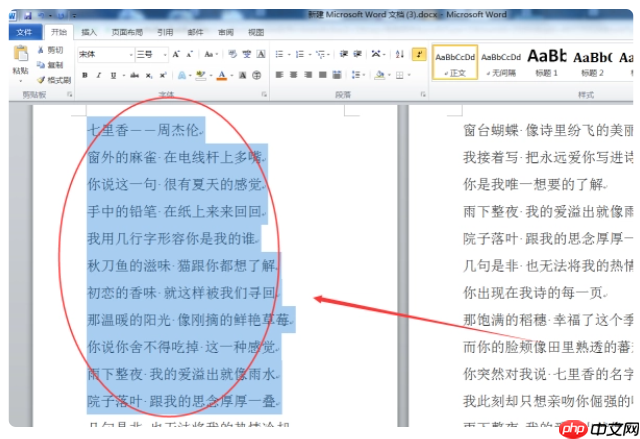This screenshot has width=640, height=439.
Task: Click the distributed alignment icon
Action: coord(337,75)
